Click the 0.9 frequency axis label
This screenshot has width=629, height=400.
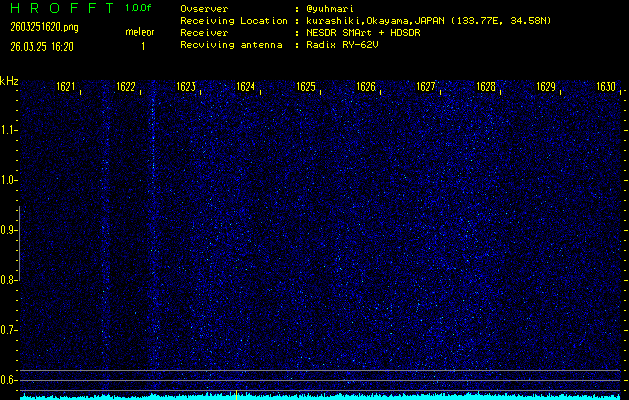tap(7, 230)
